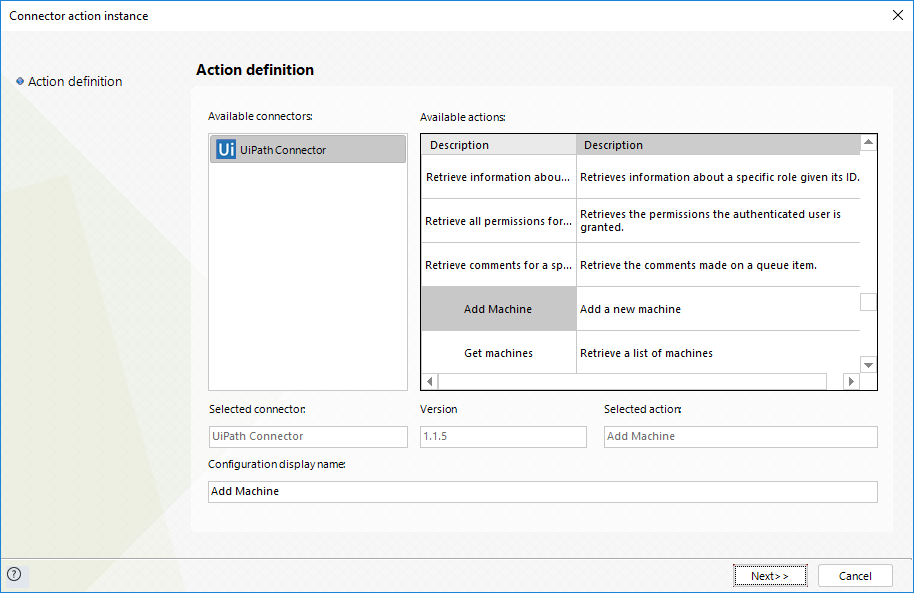Click the Selected connector field
This screenshot has height=593, width=914.
point(308,437)
